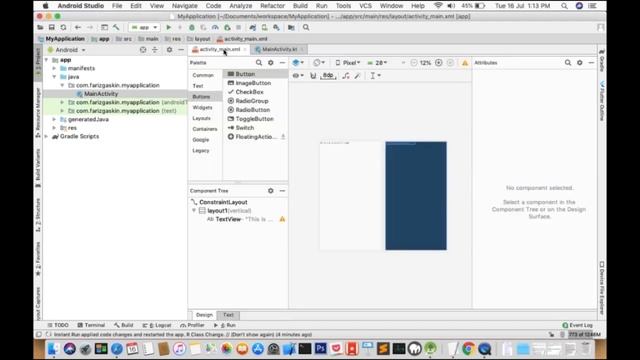Click the zoom in plus icon
The height and width of the screenshot is (360, 640).
click(439, 62)
